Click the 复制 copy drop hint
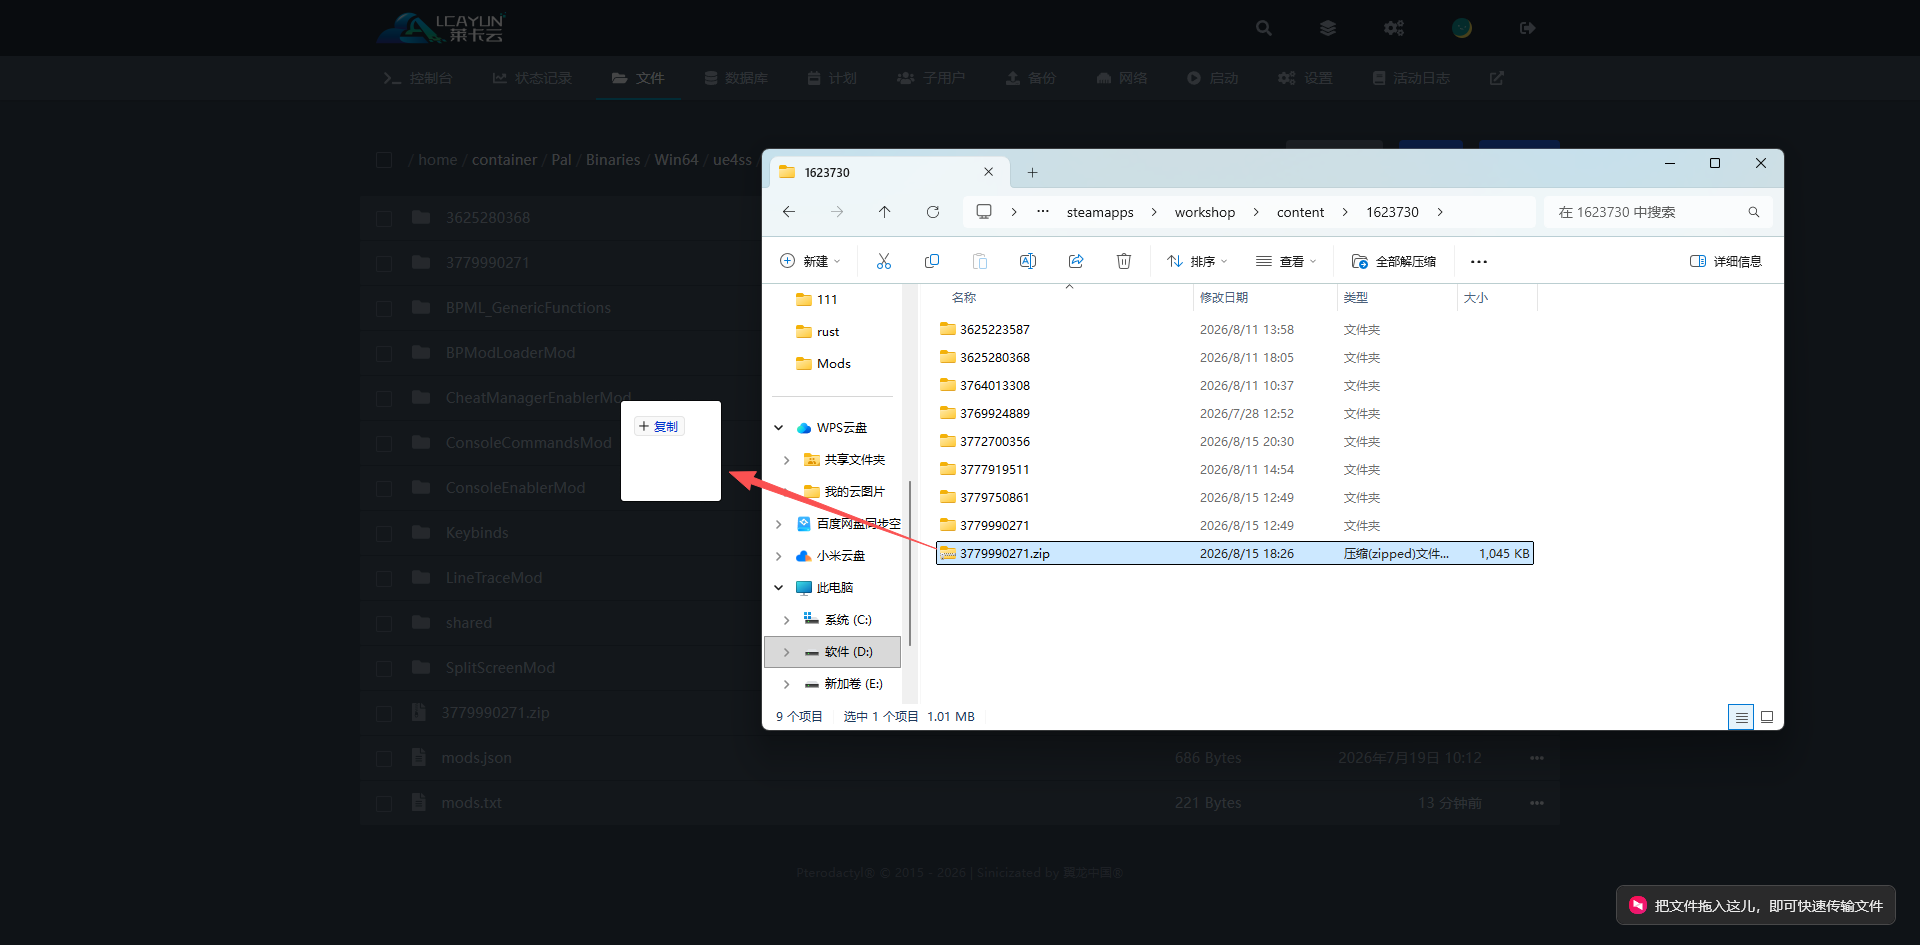Image resolution: width=1920 pixels, height=945 pixels. [659, 426]
